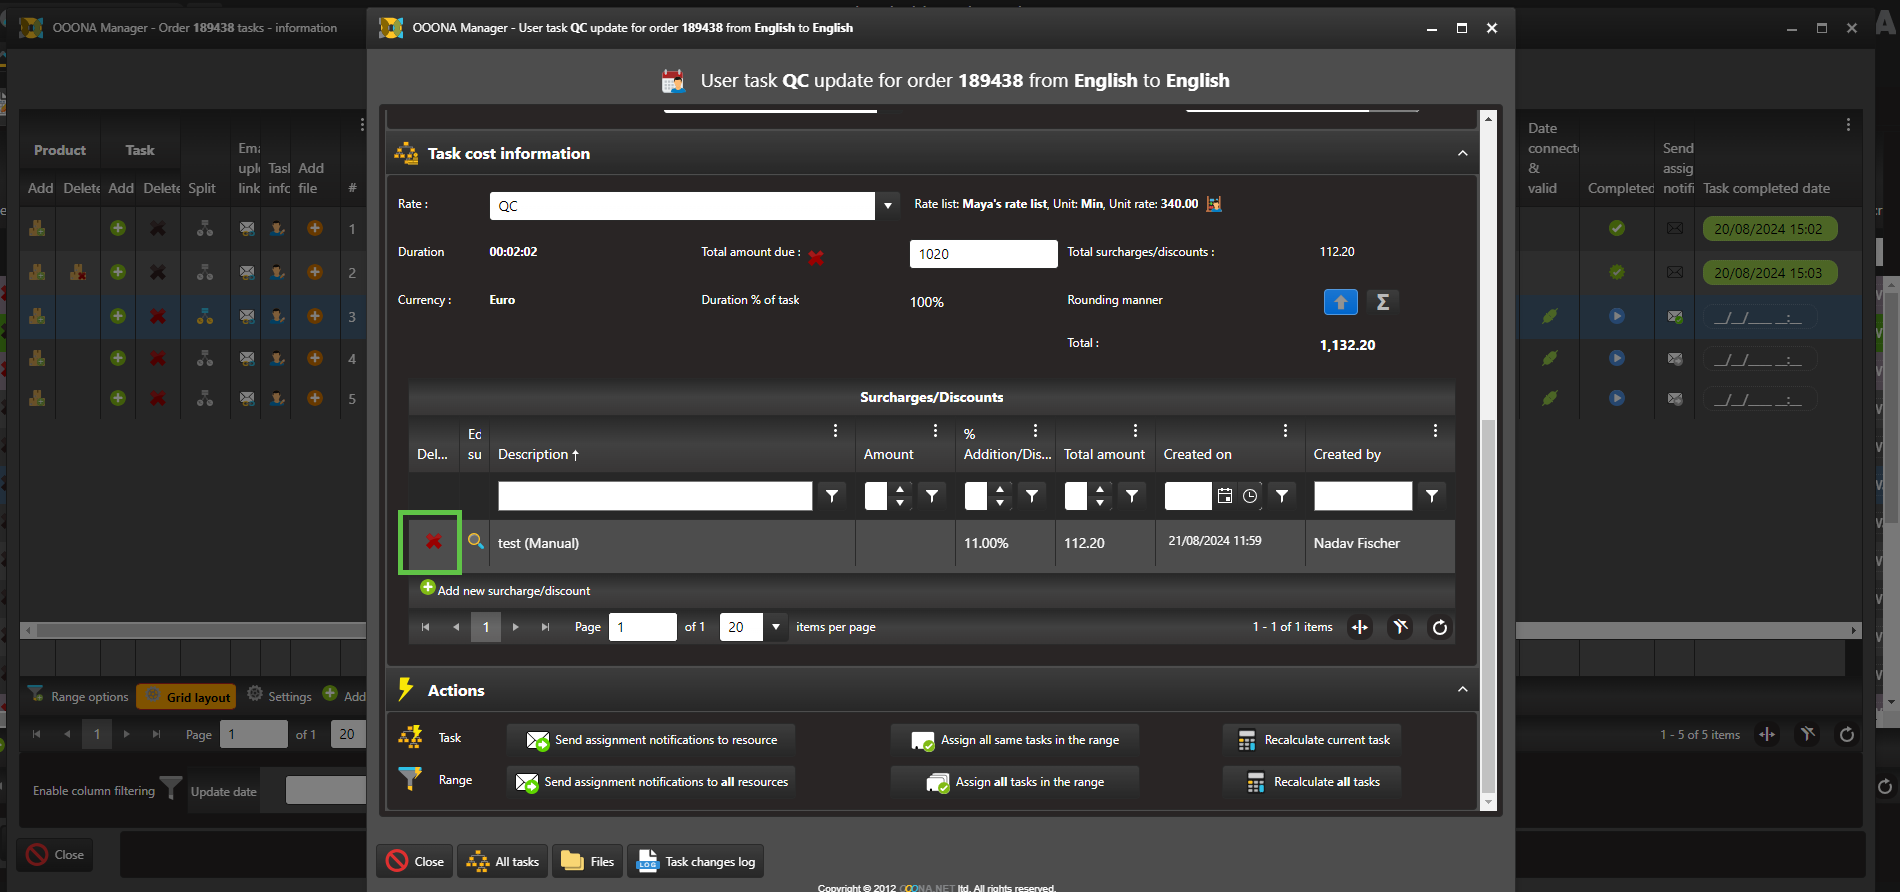
Task: Click the sigma rounding manner icon
Action: point(1382,302)
